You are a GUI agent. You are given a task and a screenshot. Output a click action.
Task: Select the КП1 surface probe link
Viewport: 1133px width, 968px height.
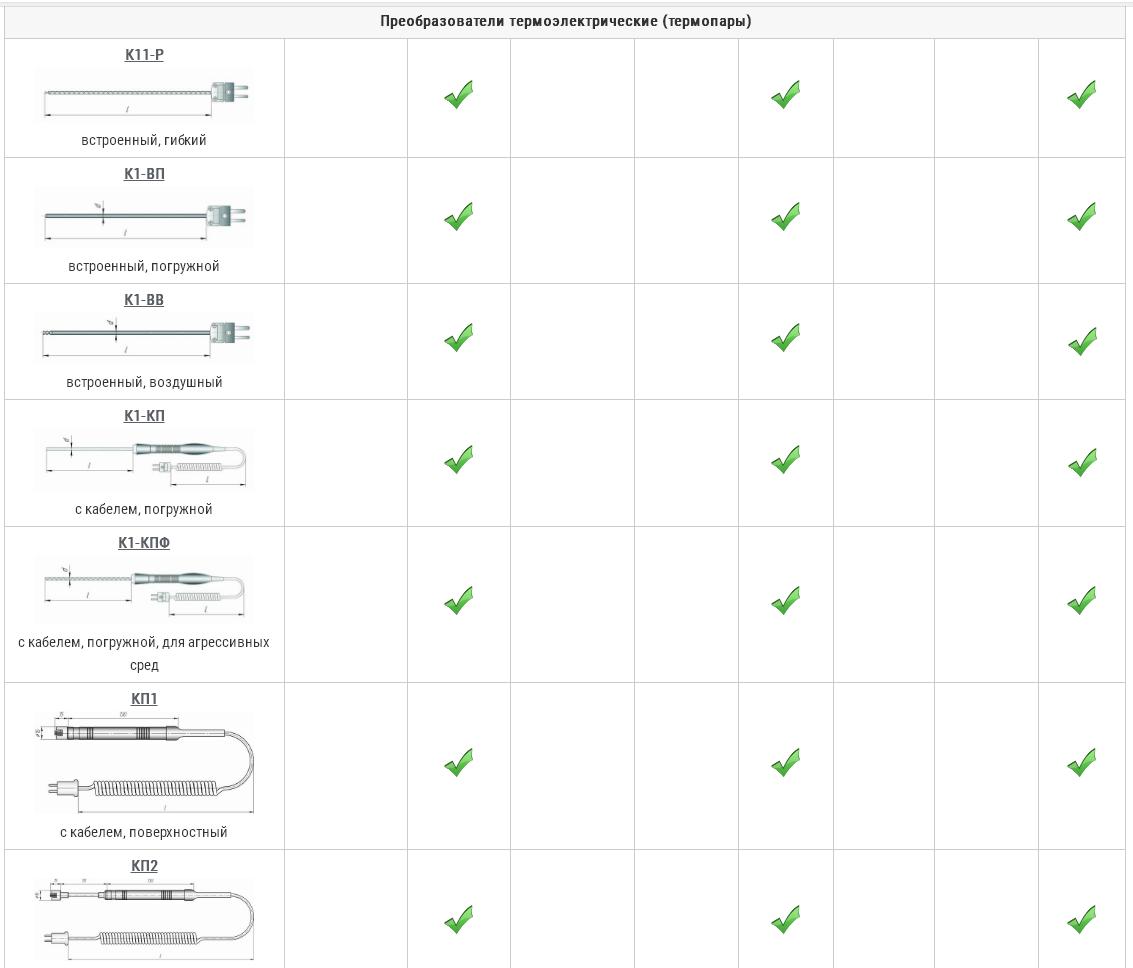[144, 699]
